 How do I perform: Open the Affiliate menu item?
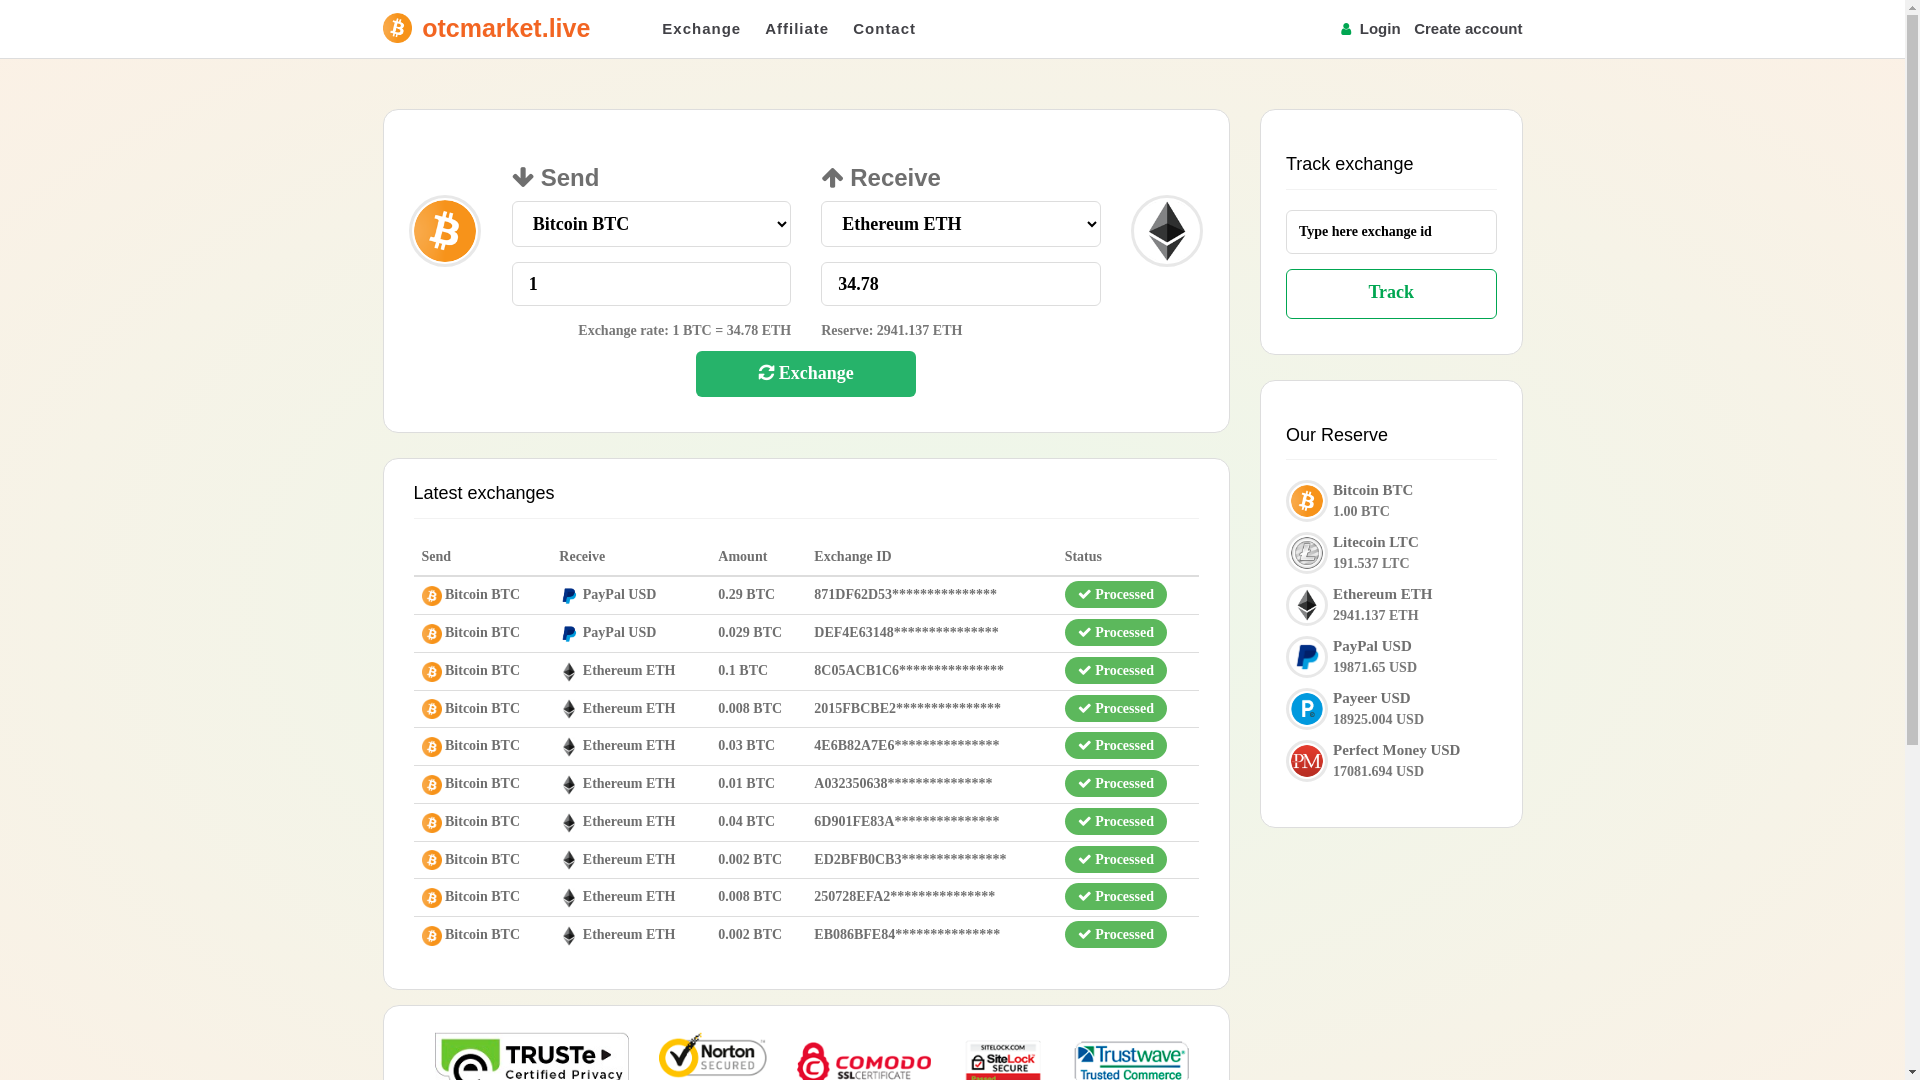(797, 29)
